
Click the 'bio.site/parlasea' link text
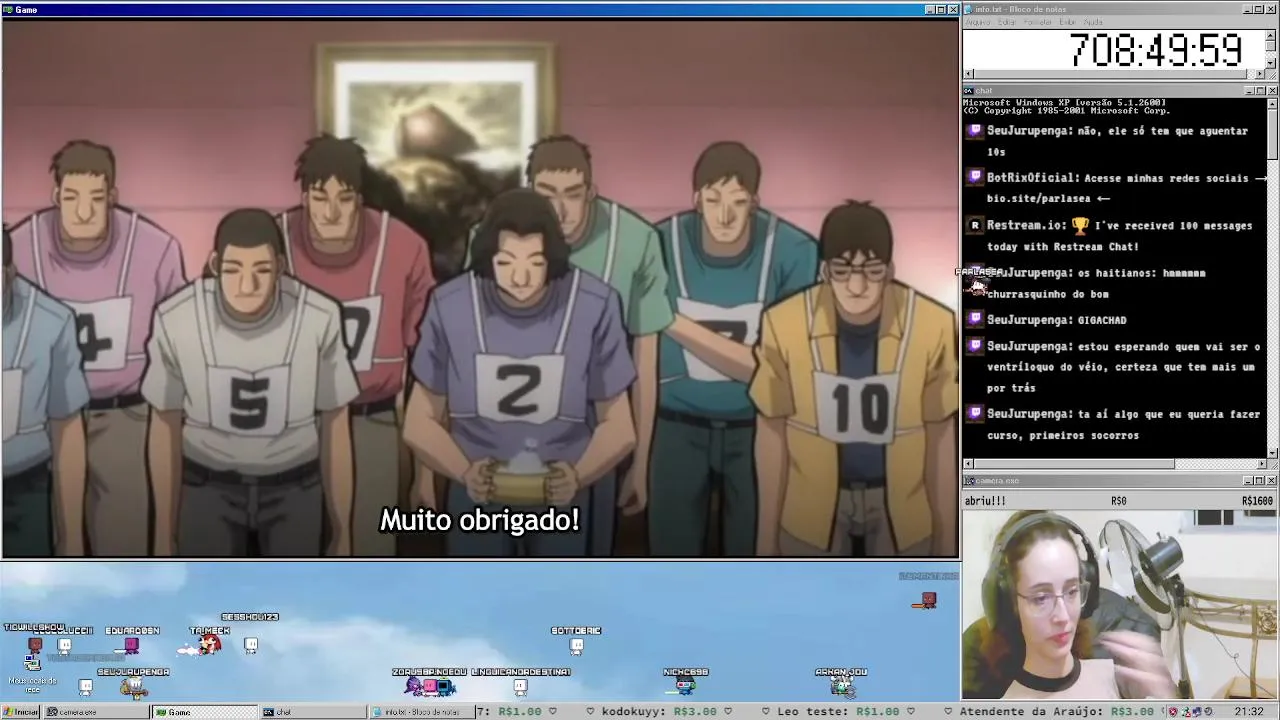(1041, 198)
